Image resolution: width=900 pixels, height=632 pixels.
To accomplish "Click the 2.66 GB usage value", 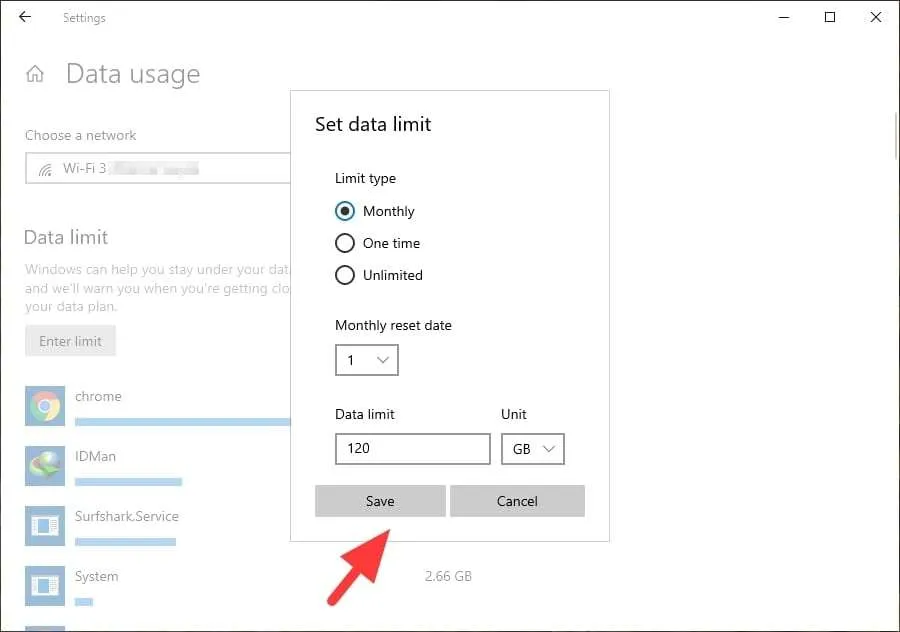I will (x=448, y=576).
